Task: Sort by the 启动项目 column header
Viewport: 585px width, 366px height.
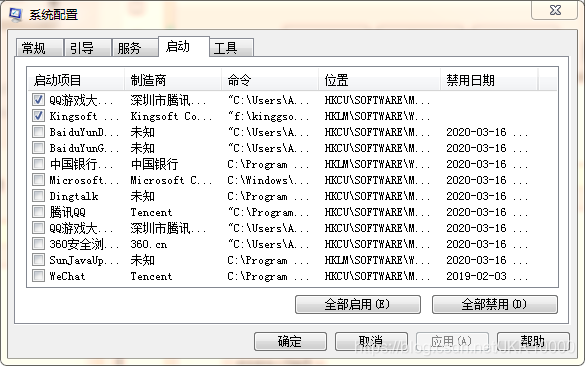Action: pos(76,79)
